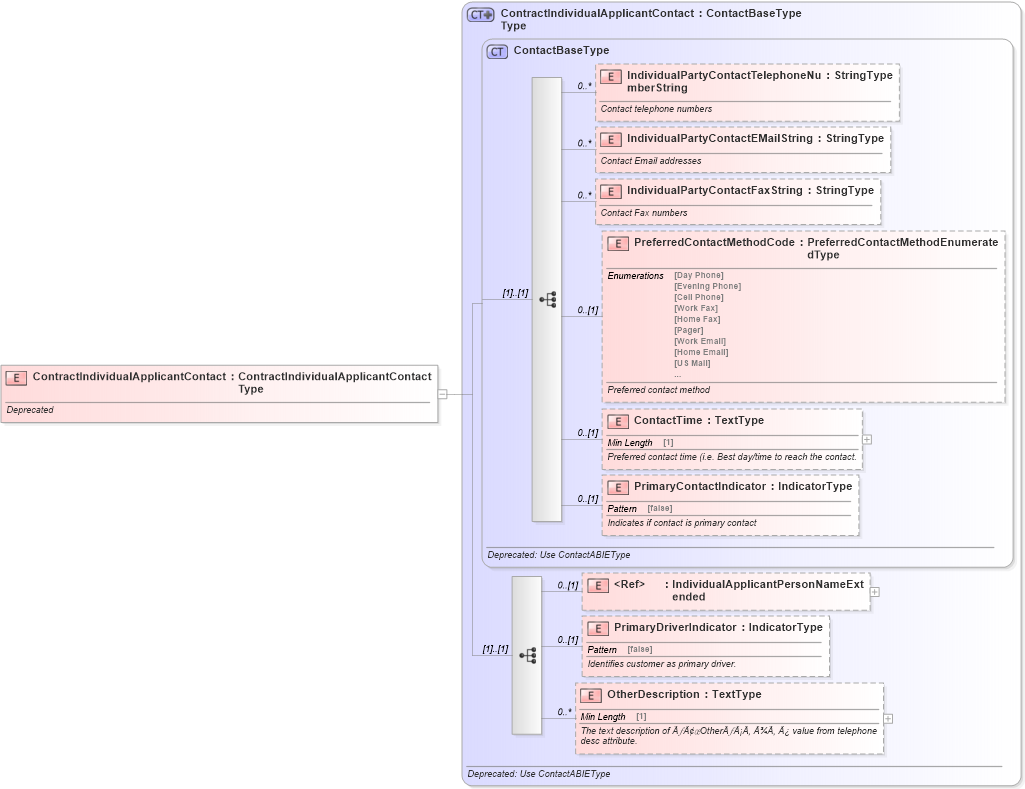
Task: Expand OtherDescription with its plus button
Action: (x=887, y=718)
